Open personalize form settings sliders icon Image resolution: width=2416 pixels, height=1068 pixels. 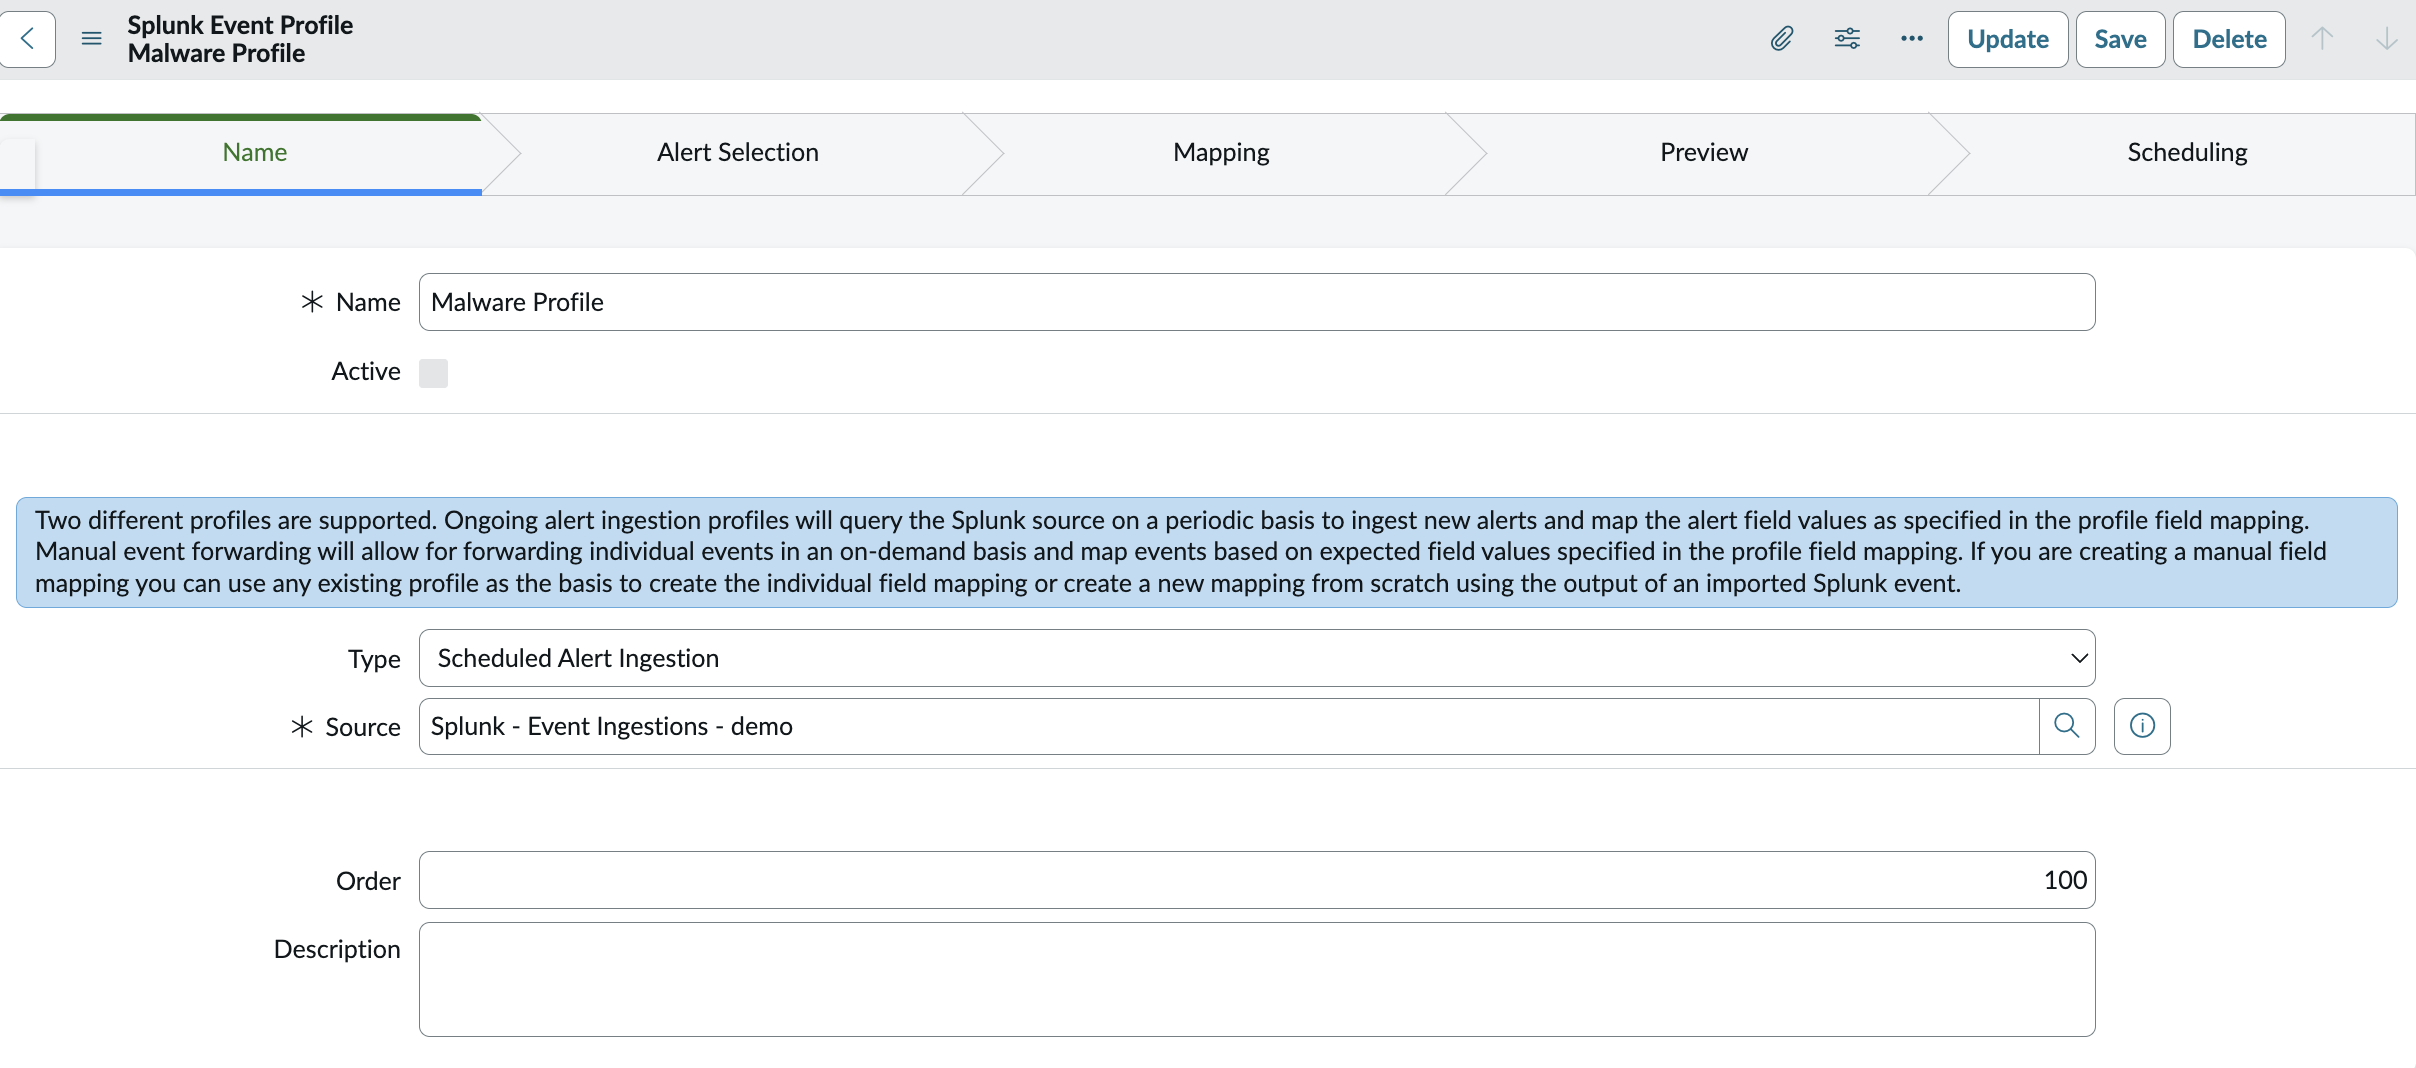click(1847, 39)
